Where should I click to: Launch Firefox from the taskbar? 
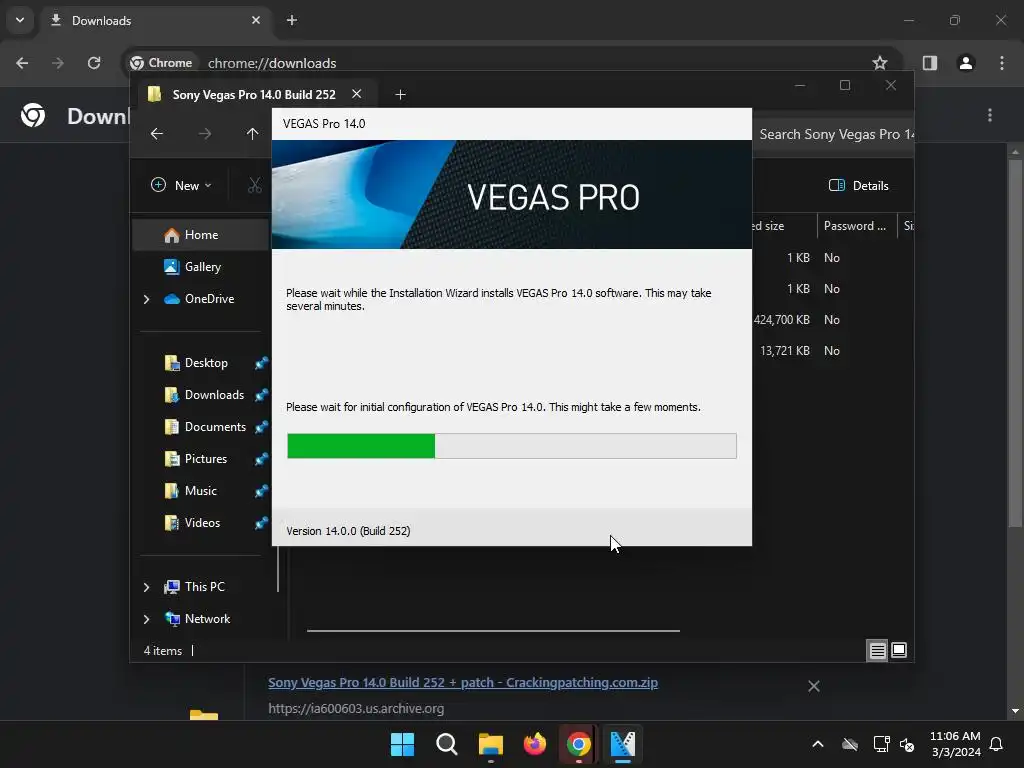[x=535, y=744]
